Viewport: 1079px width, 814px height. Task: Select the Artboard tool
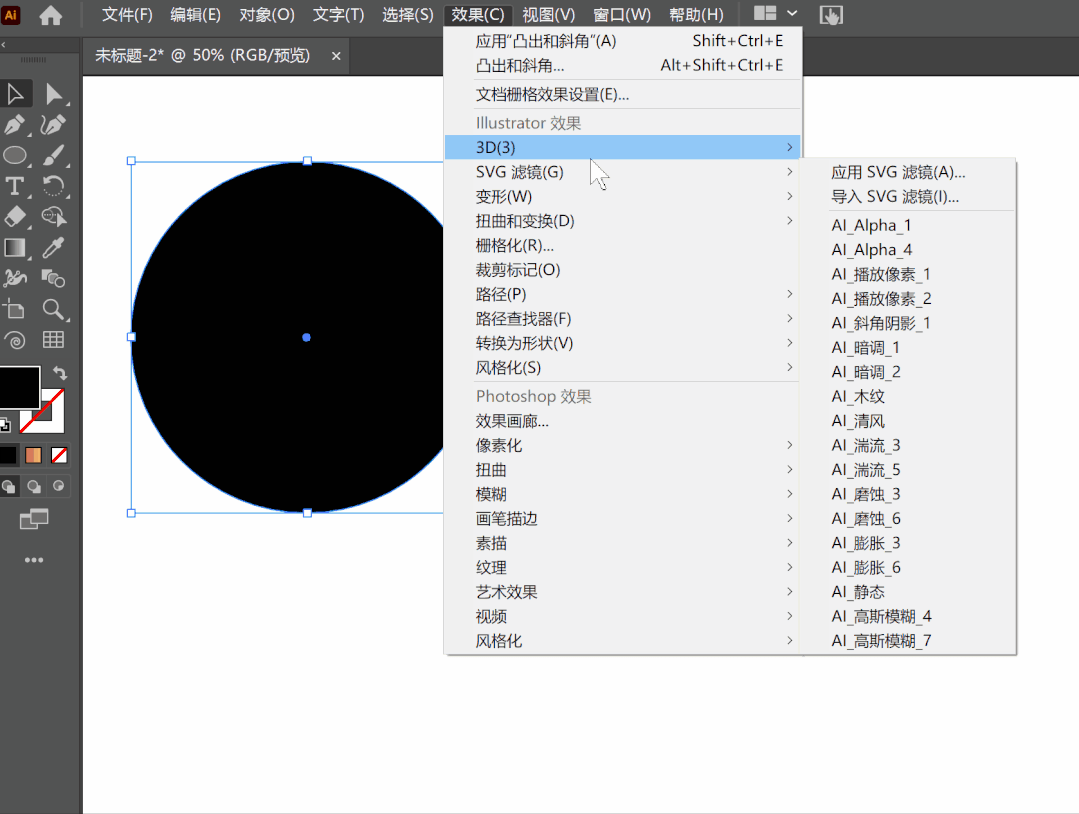15,309
